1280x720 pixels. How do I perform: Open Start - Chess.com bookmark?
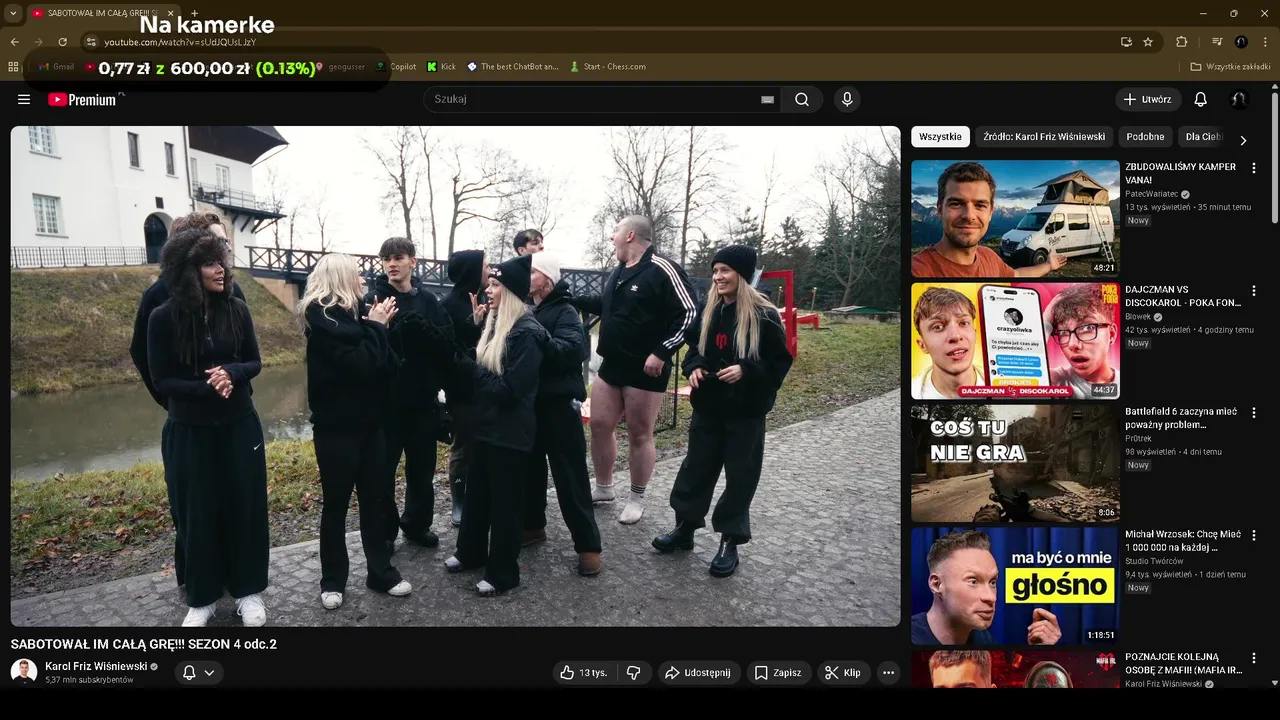(x=608, y=67)
